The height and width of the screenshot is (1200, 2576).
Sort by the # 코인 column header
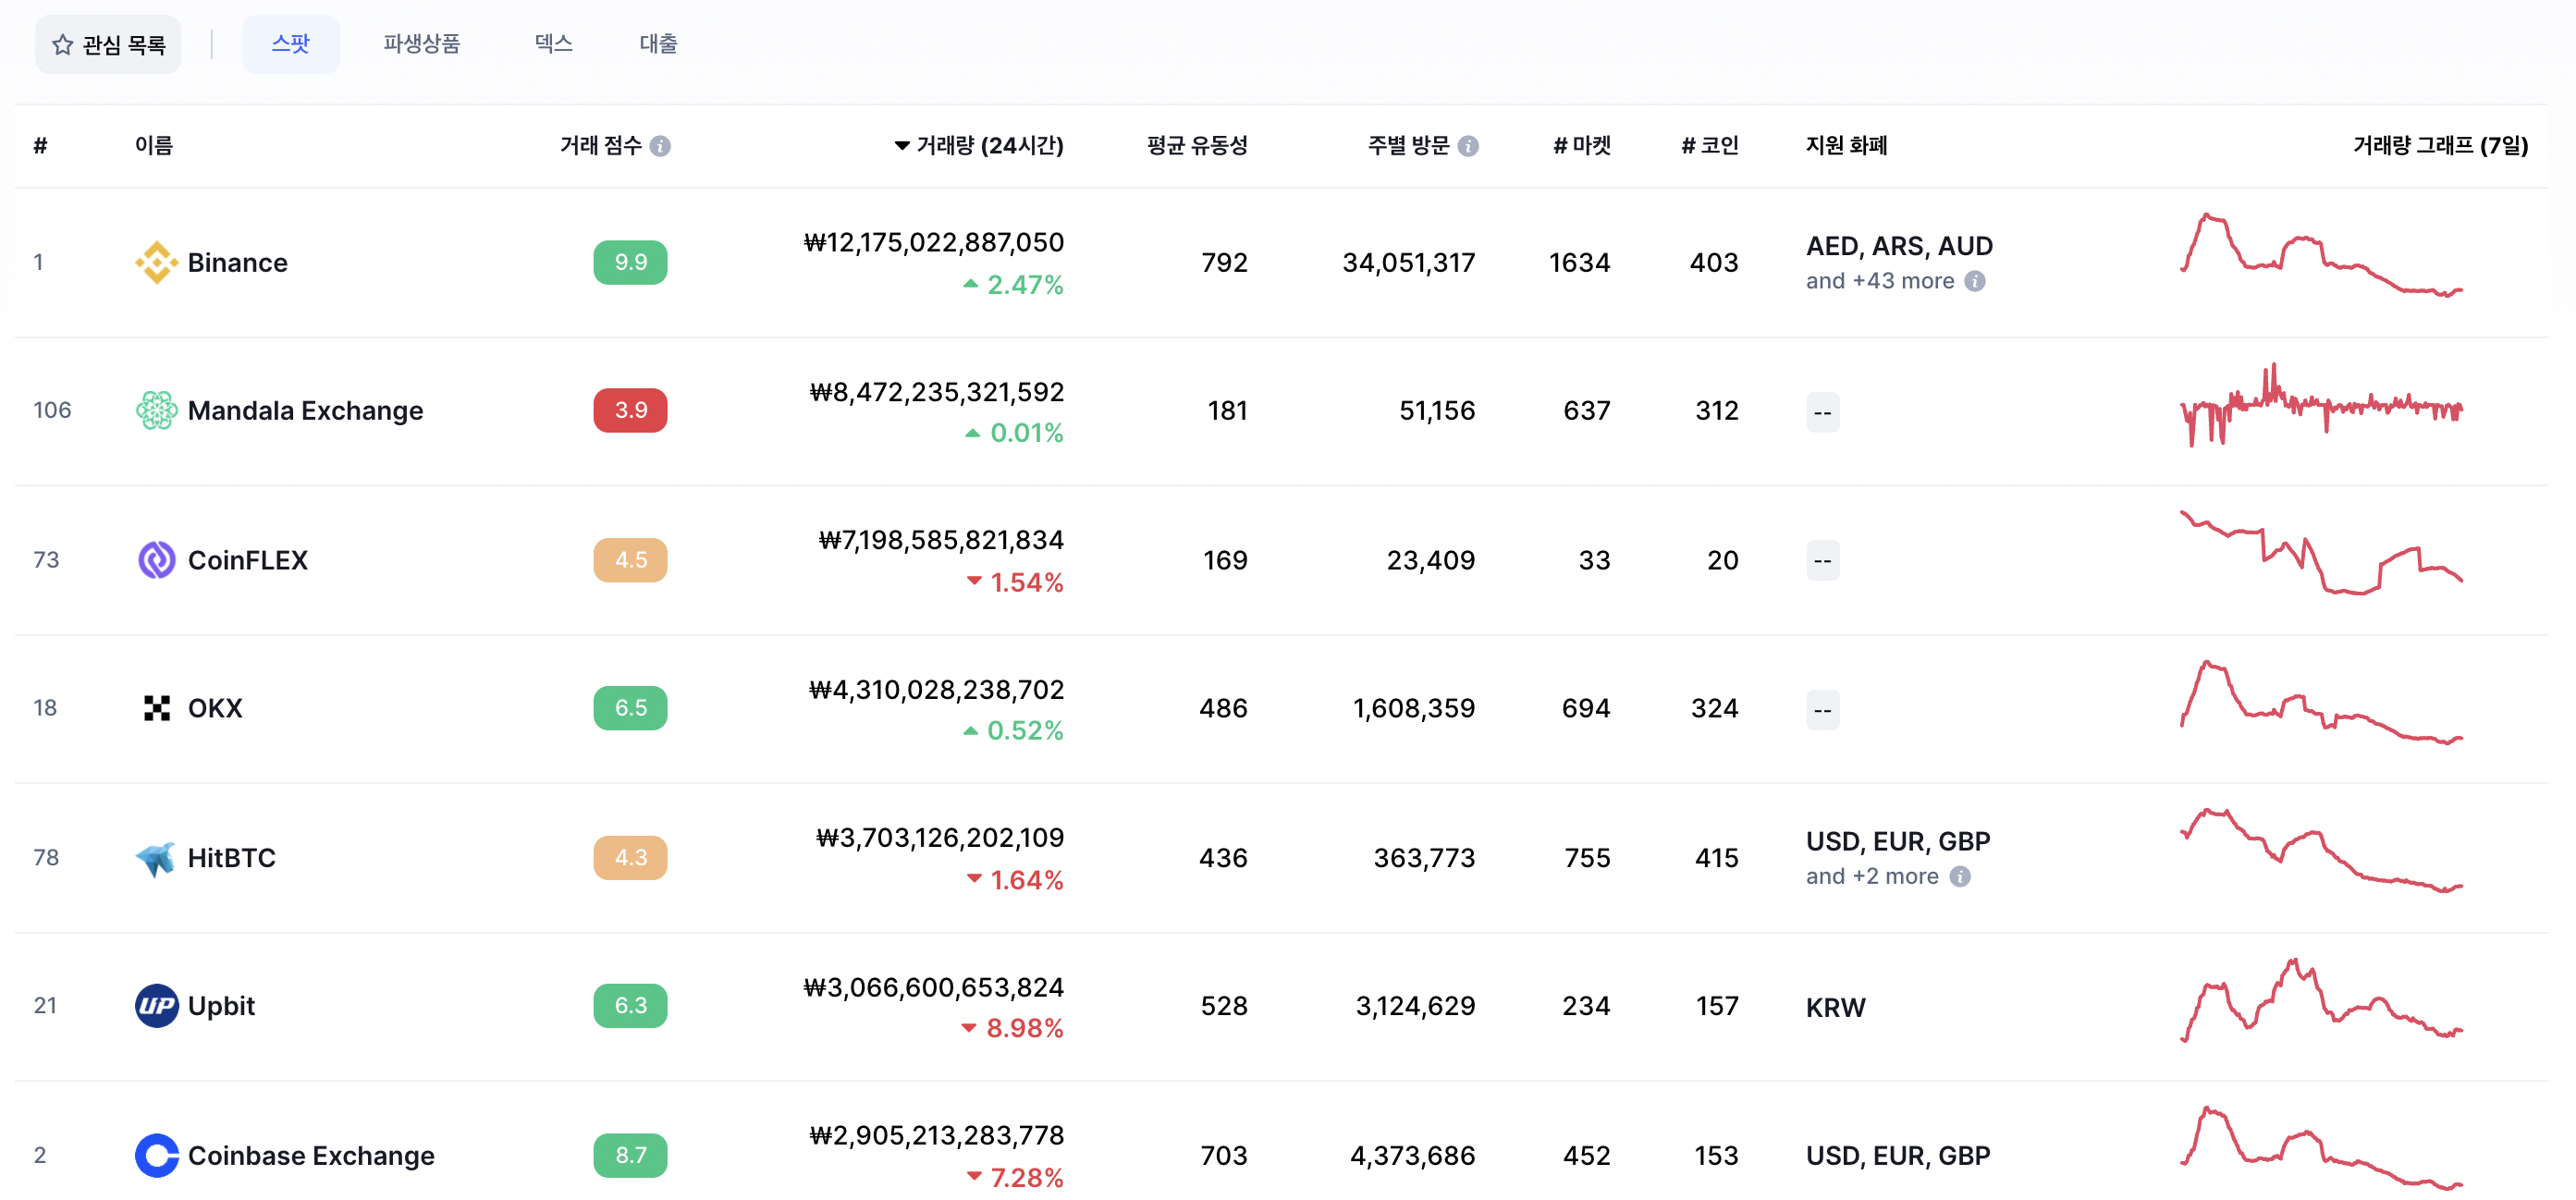(1710, 146)
